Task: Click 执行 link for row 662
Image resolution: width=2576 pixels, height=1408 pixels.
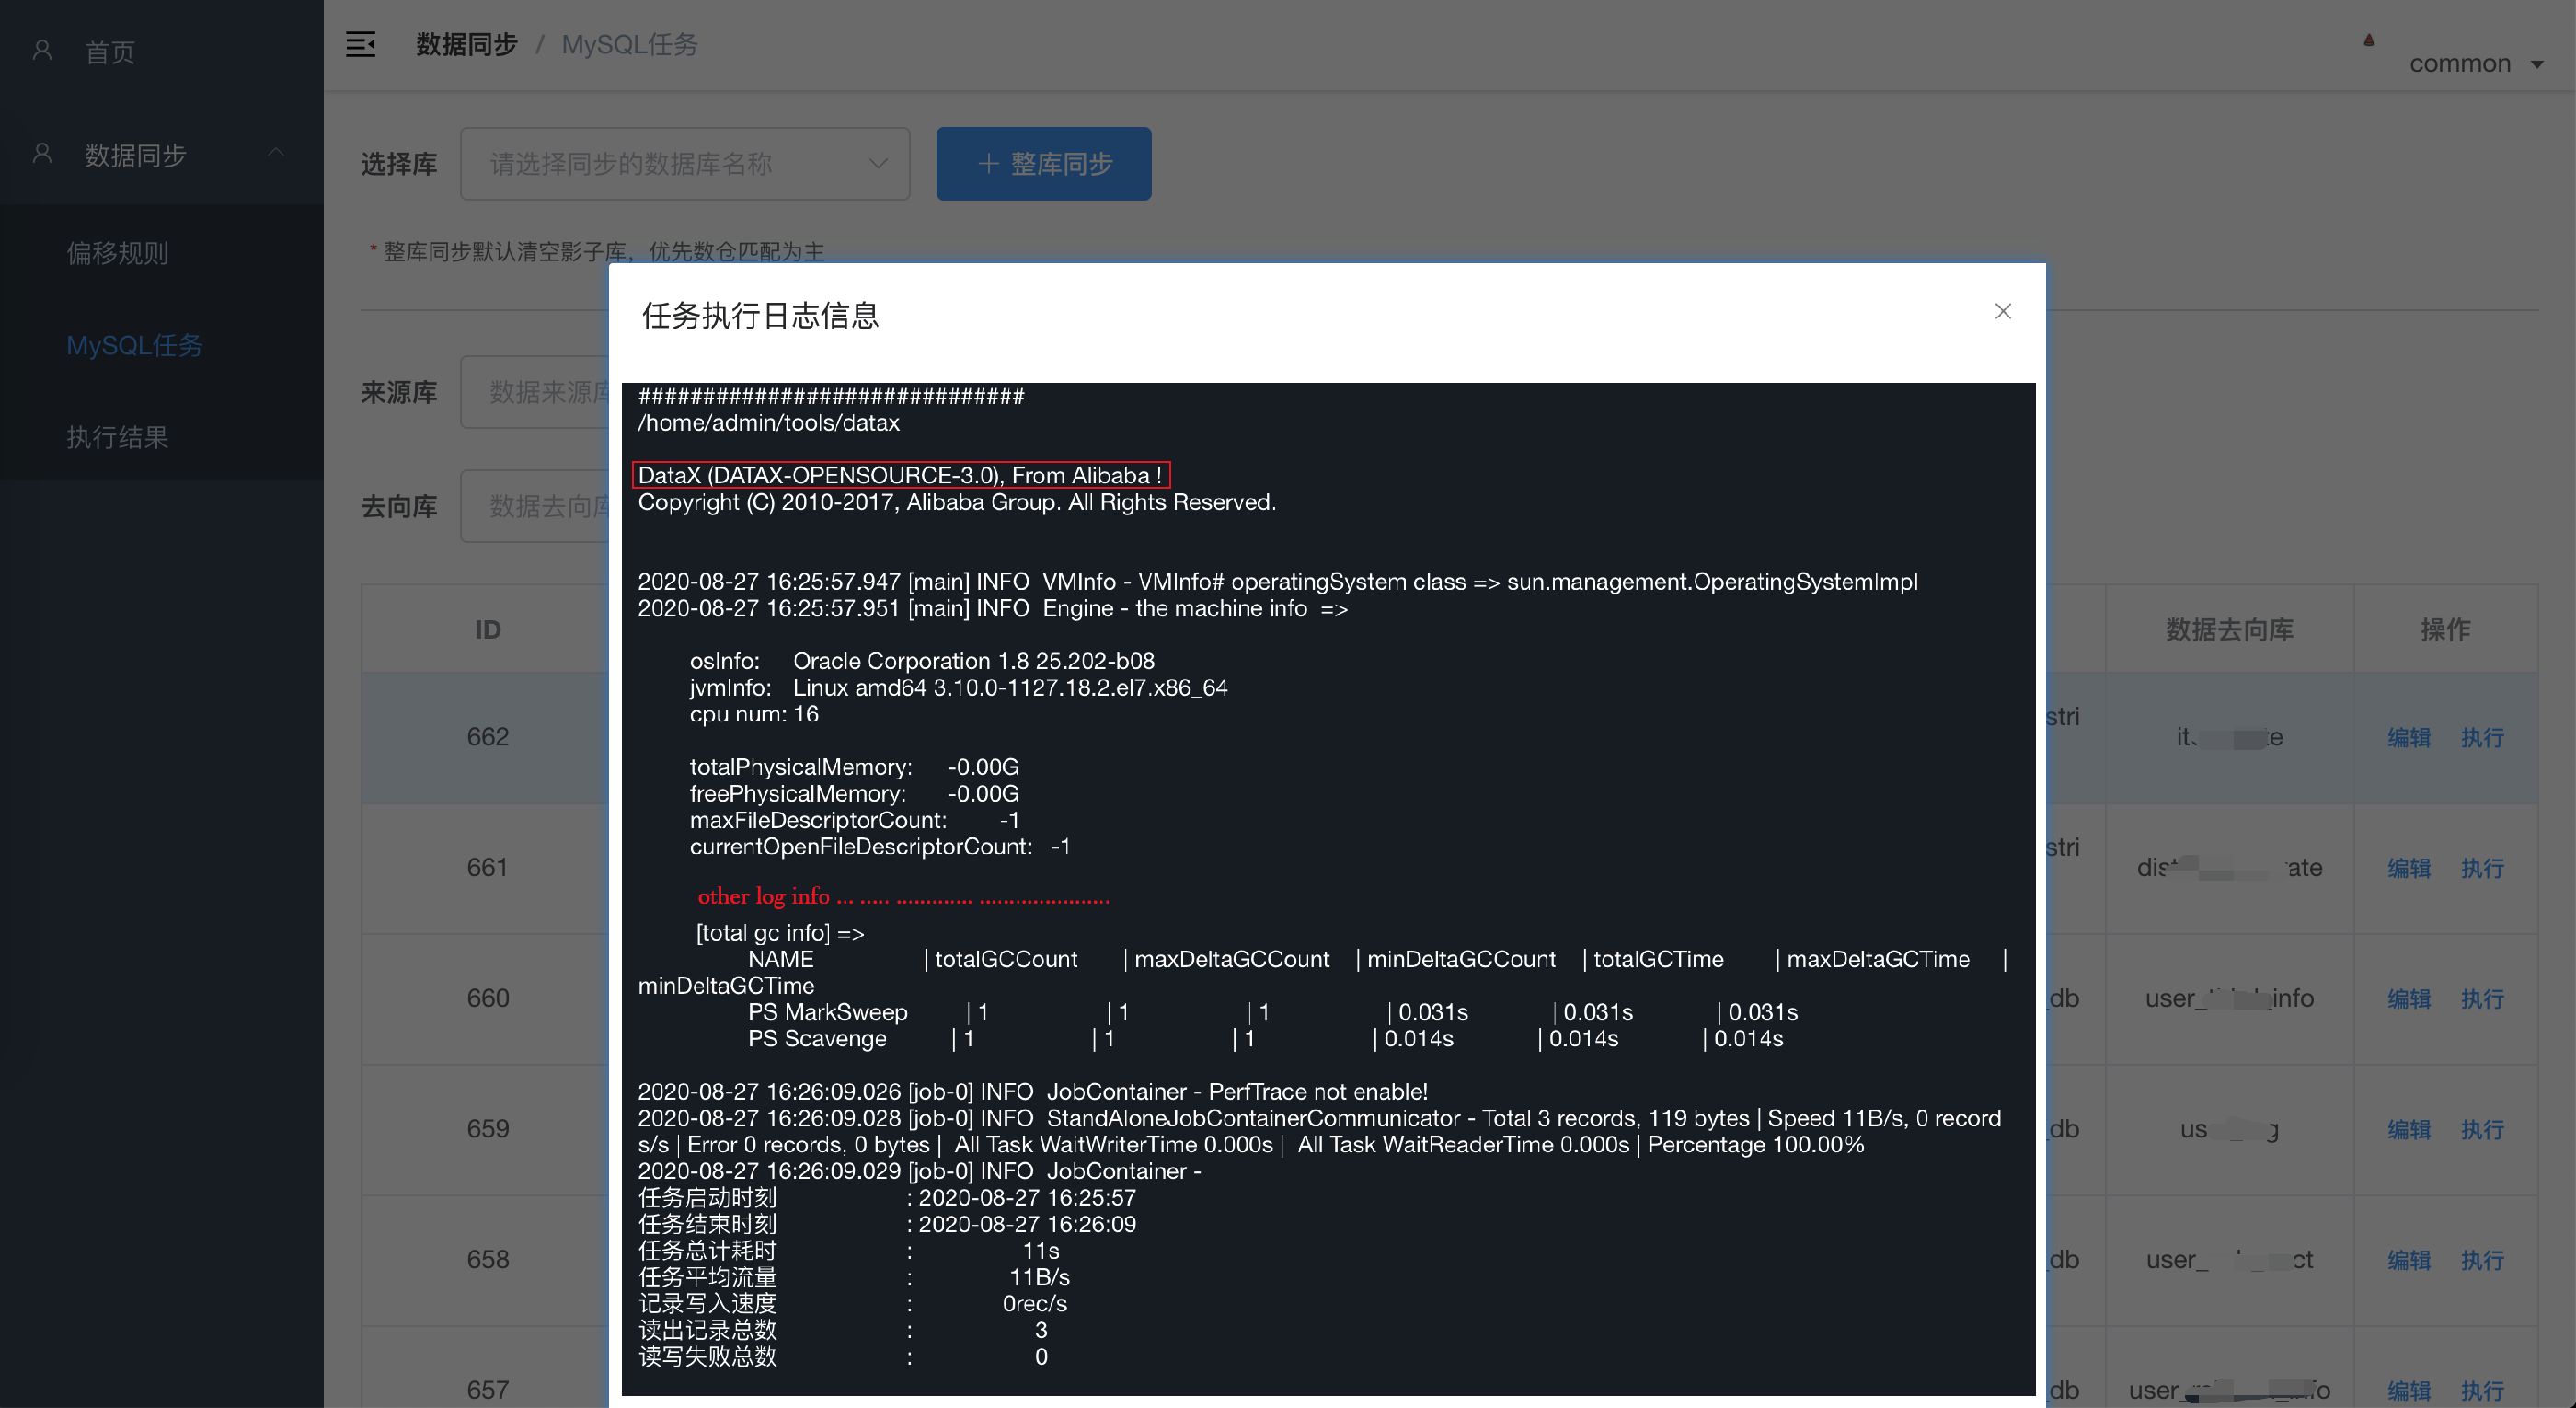Action: [2482, 737]
